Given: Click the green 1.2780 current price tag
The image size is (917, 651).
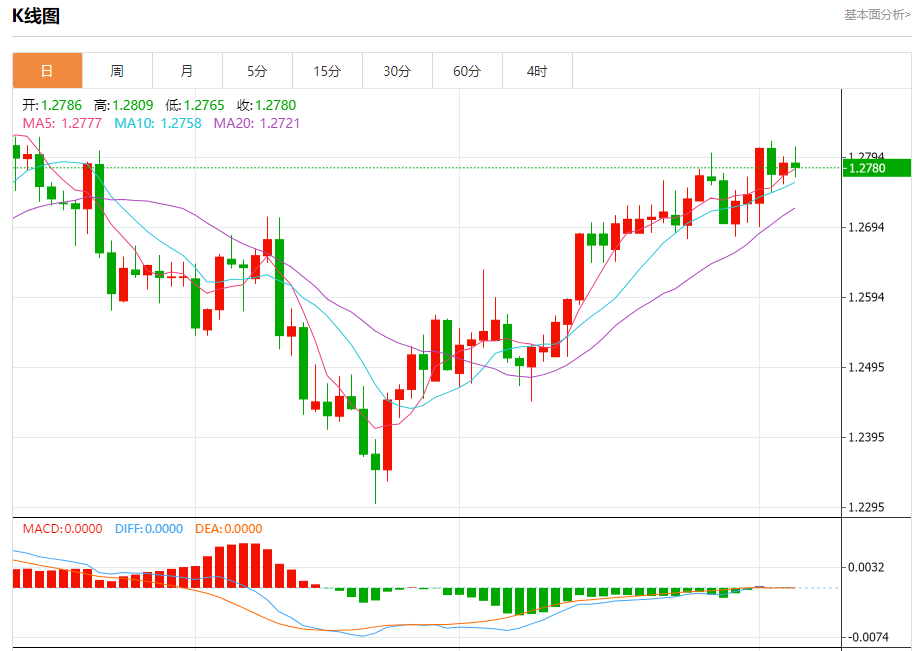Looking at the screenshot, I should coord(877,168).
